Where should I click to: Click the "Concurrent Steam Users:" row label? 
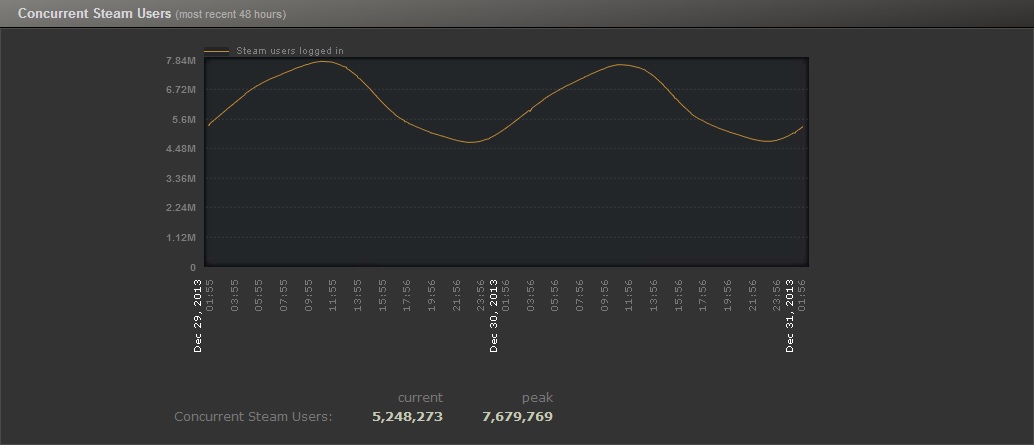(x=253, y=417)
